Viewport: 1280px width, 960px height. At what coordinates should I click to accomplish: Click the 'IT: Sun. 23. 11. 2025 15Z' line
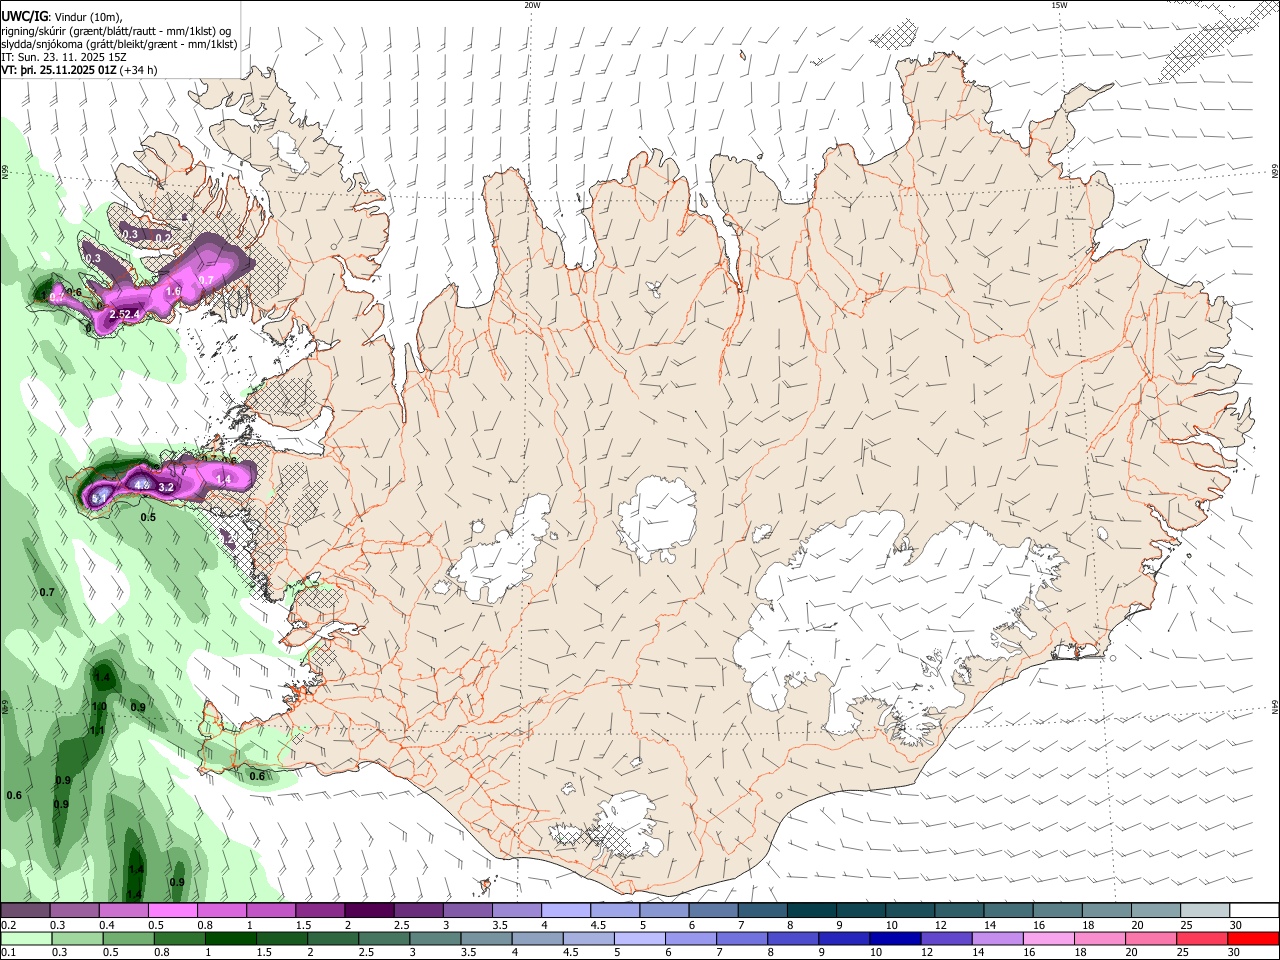coord(64,57)
